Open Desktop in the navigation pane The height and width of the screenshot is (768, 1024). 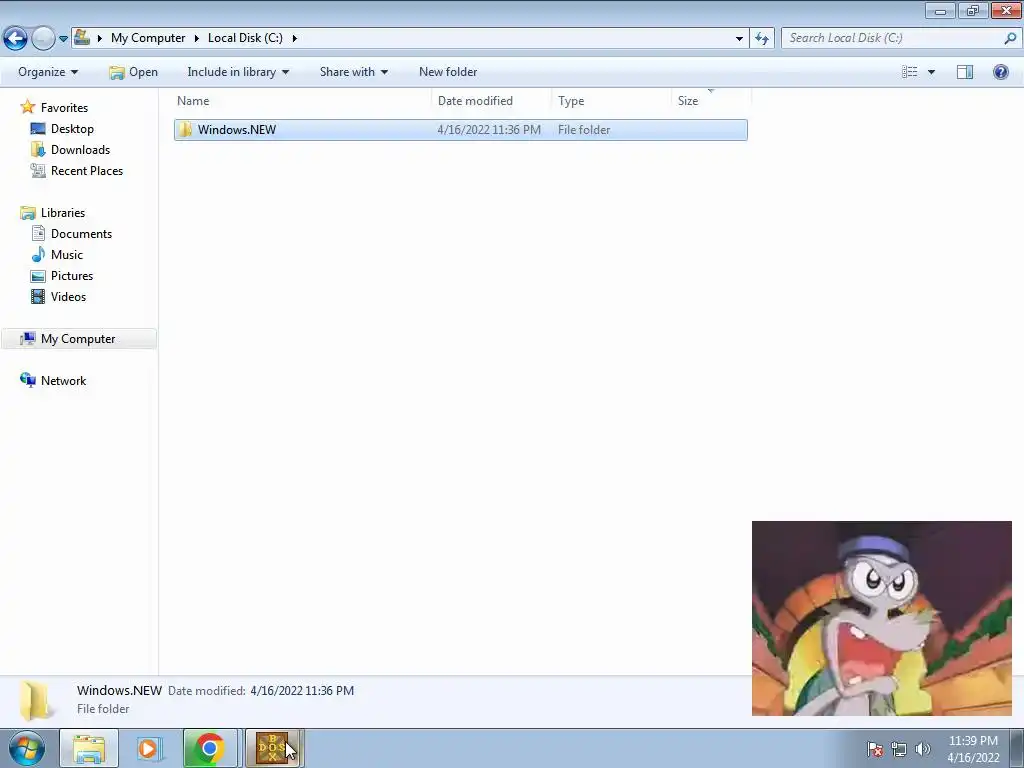click(72, 129)
